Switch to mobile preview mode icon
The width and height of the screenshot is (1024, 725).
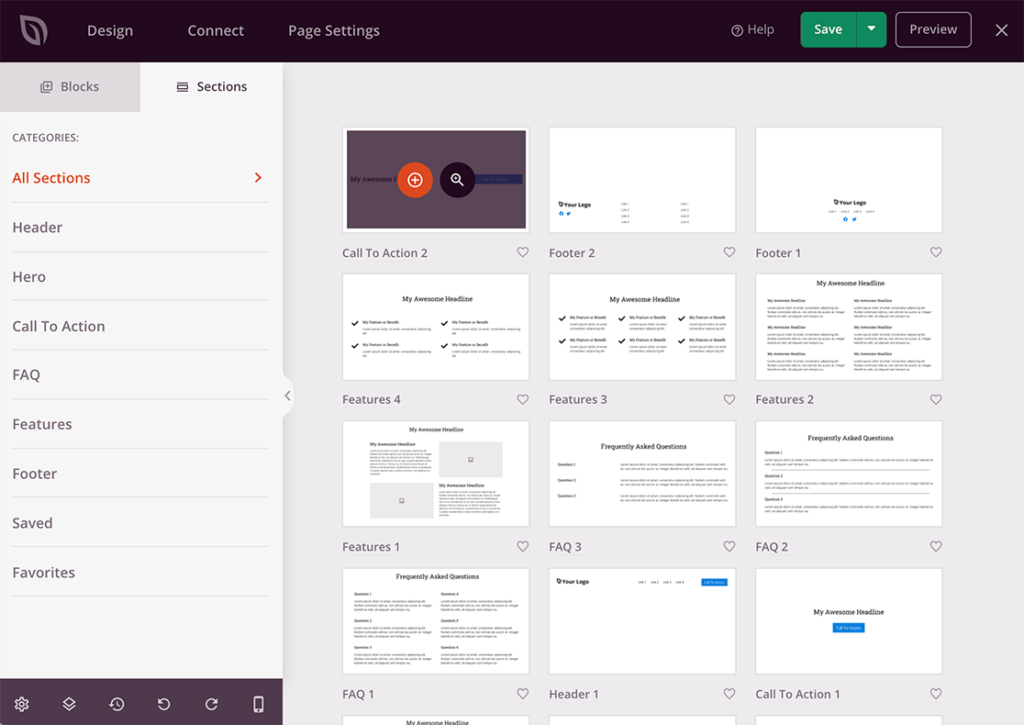click(258, 703)
